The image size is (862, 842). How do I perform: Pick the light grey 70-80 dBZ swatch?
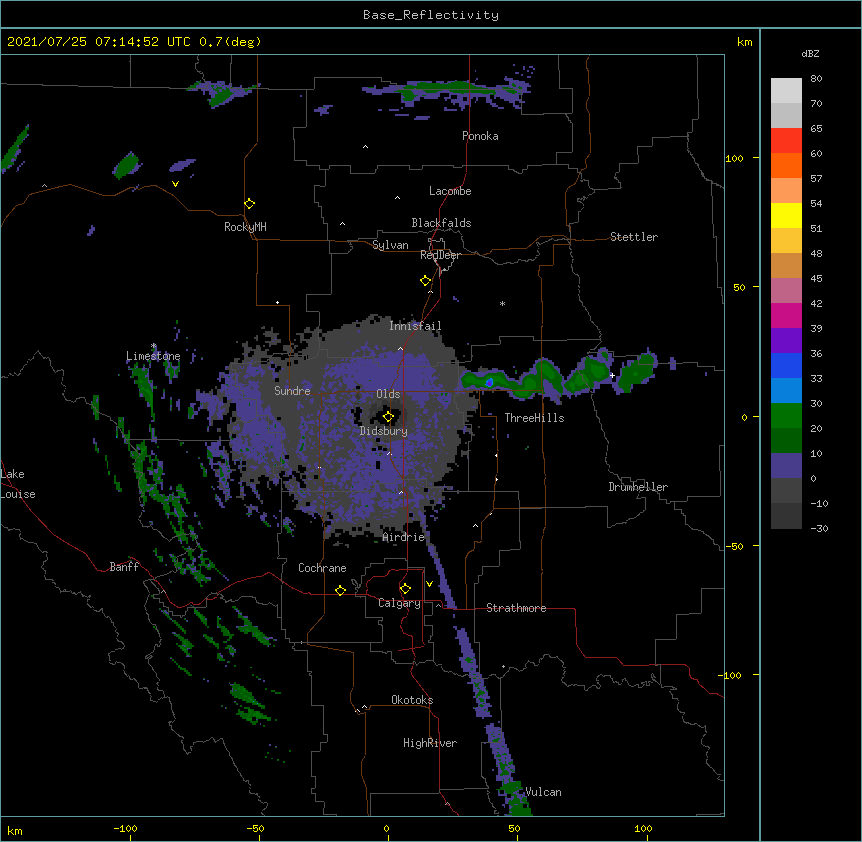[786, 91]
